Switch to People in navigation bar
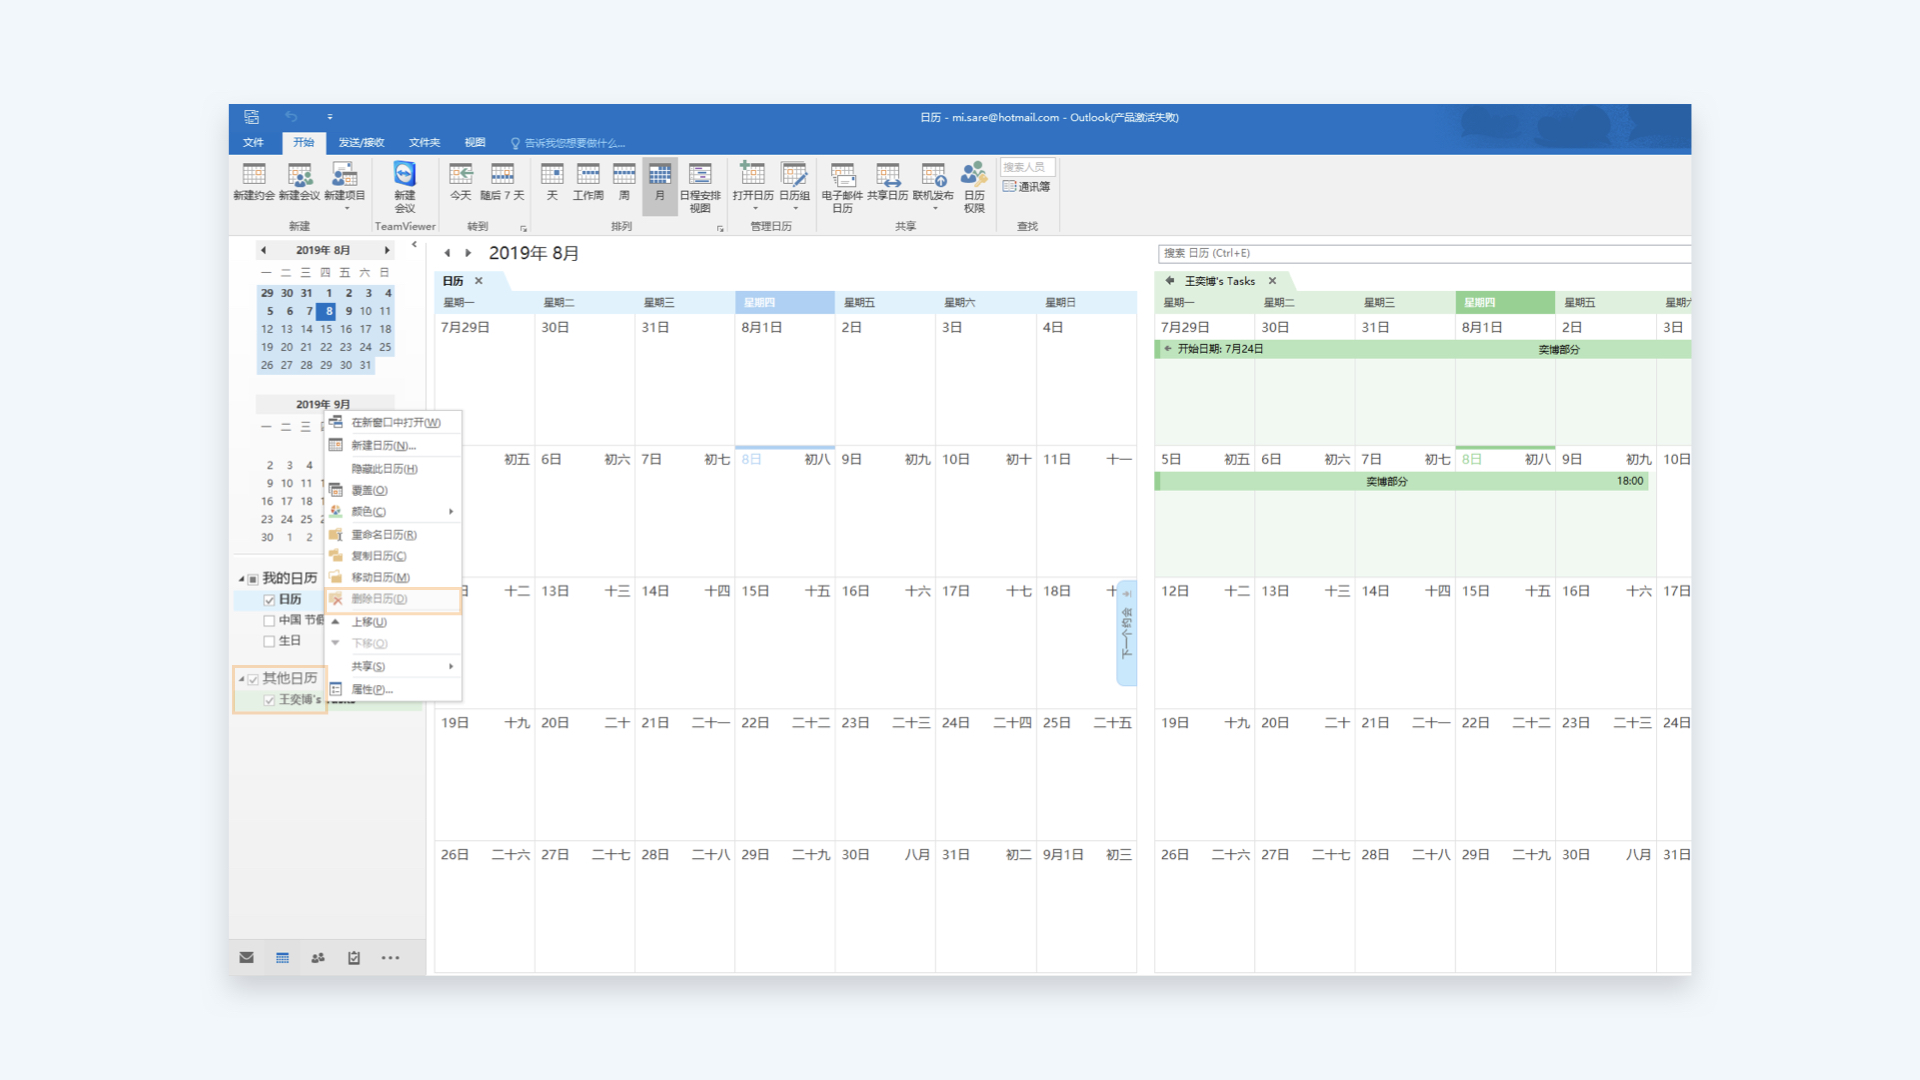The width and height of the screenshot is (1920, 1080). 318,957
